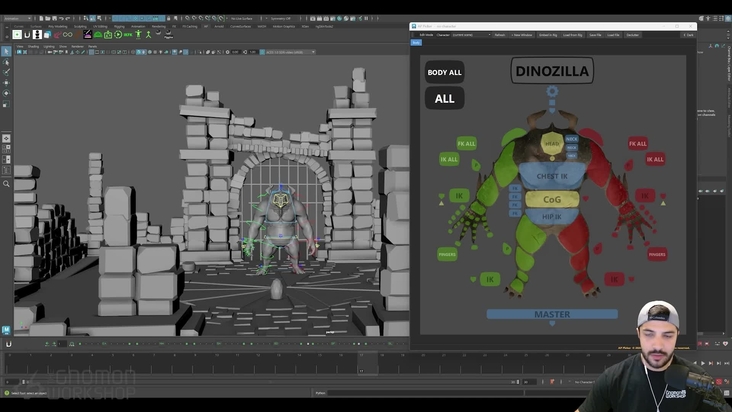Image resolution: width=732 pixels, height=412 pixels.
Task: Click the gear icon below DINOZILLA
Action: (552, 91)
